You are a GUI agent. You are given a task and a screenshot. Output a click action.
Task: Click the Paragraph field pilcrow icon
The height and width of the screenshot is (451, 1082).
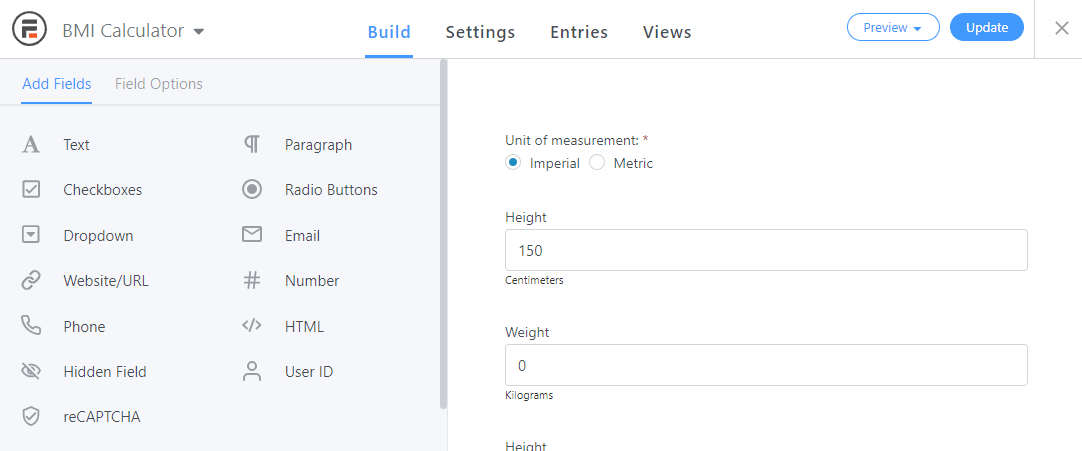pyautogui.click(x=252, y=145)
